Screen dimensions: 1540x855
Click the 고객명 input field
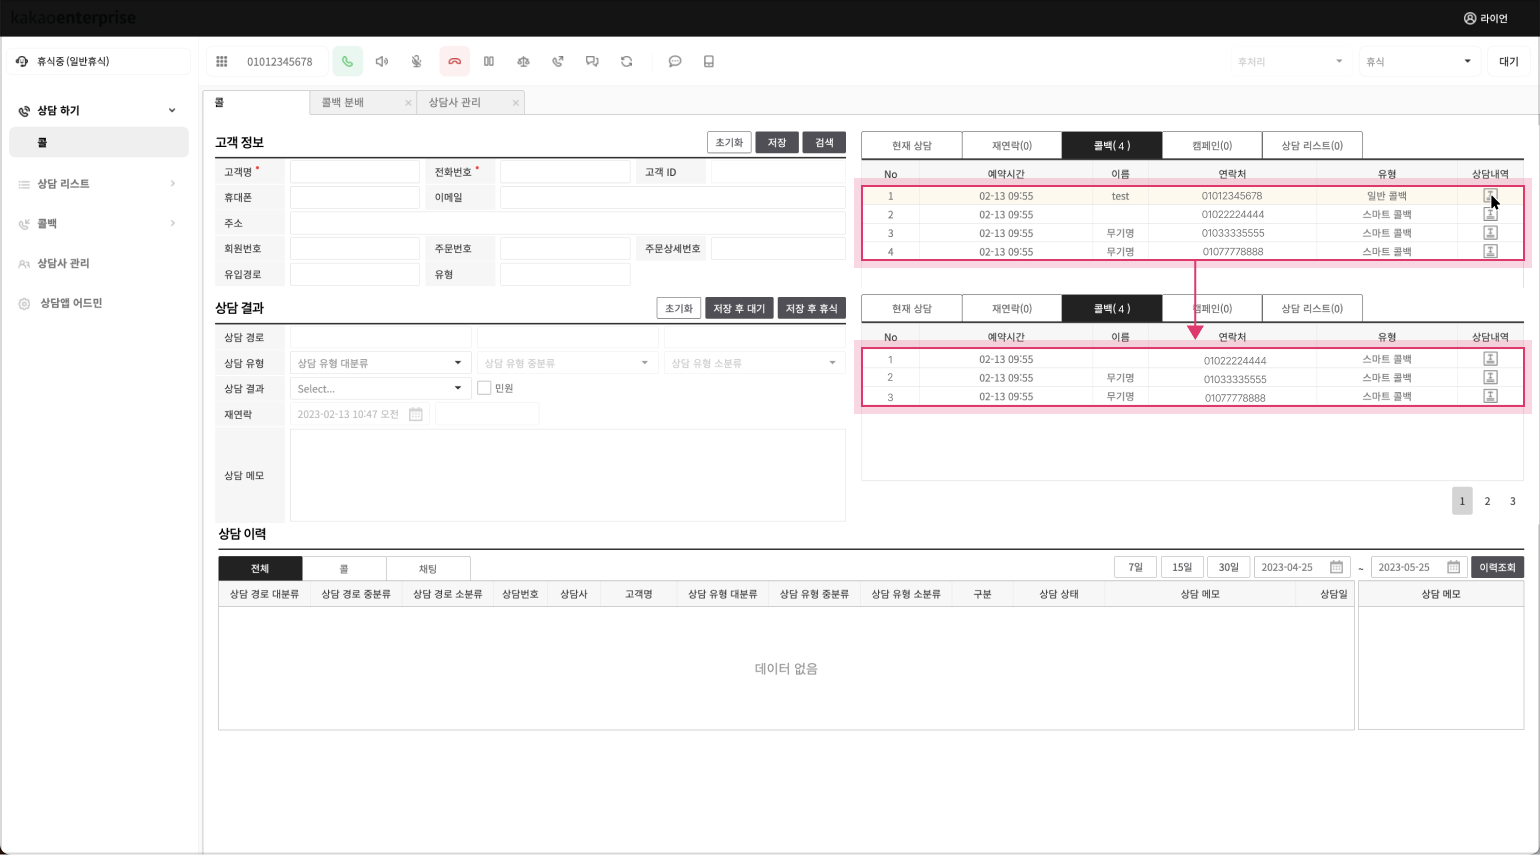355,172
